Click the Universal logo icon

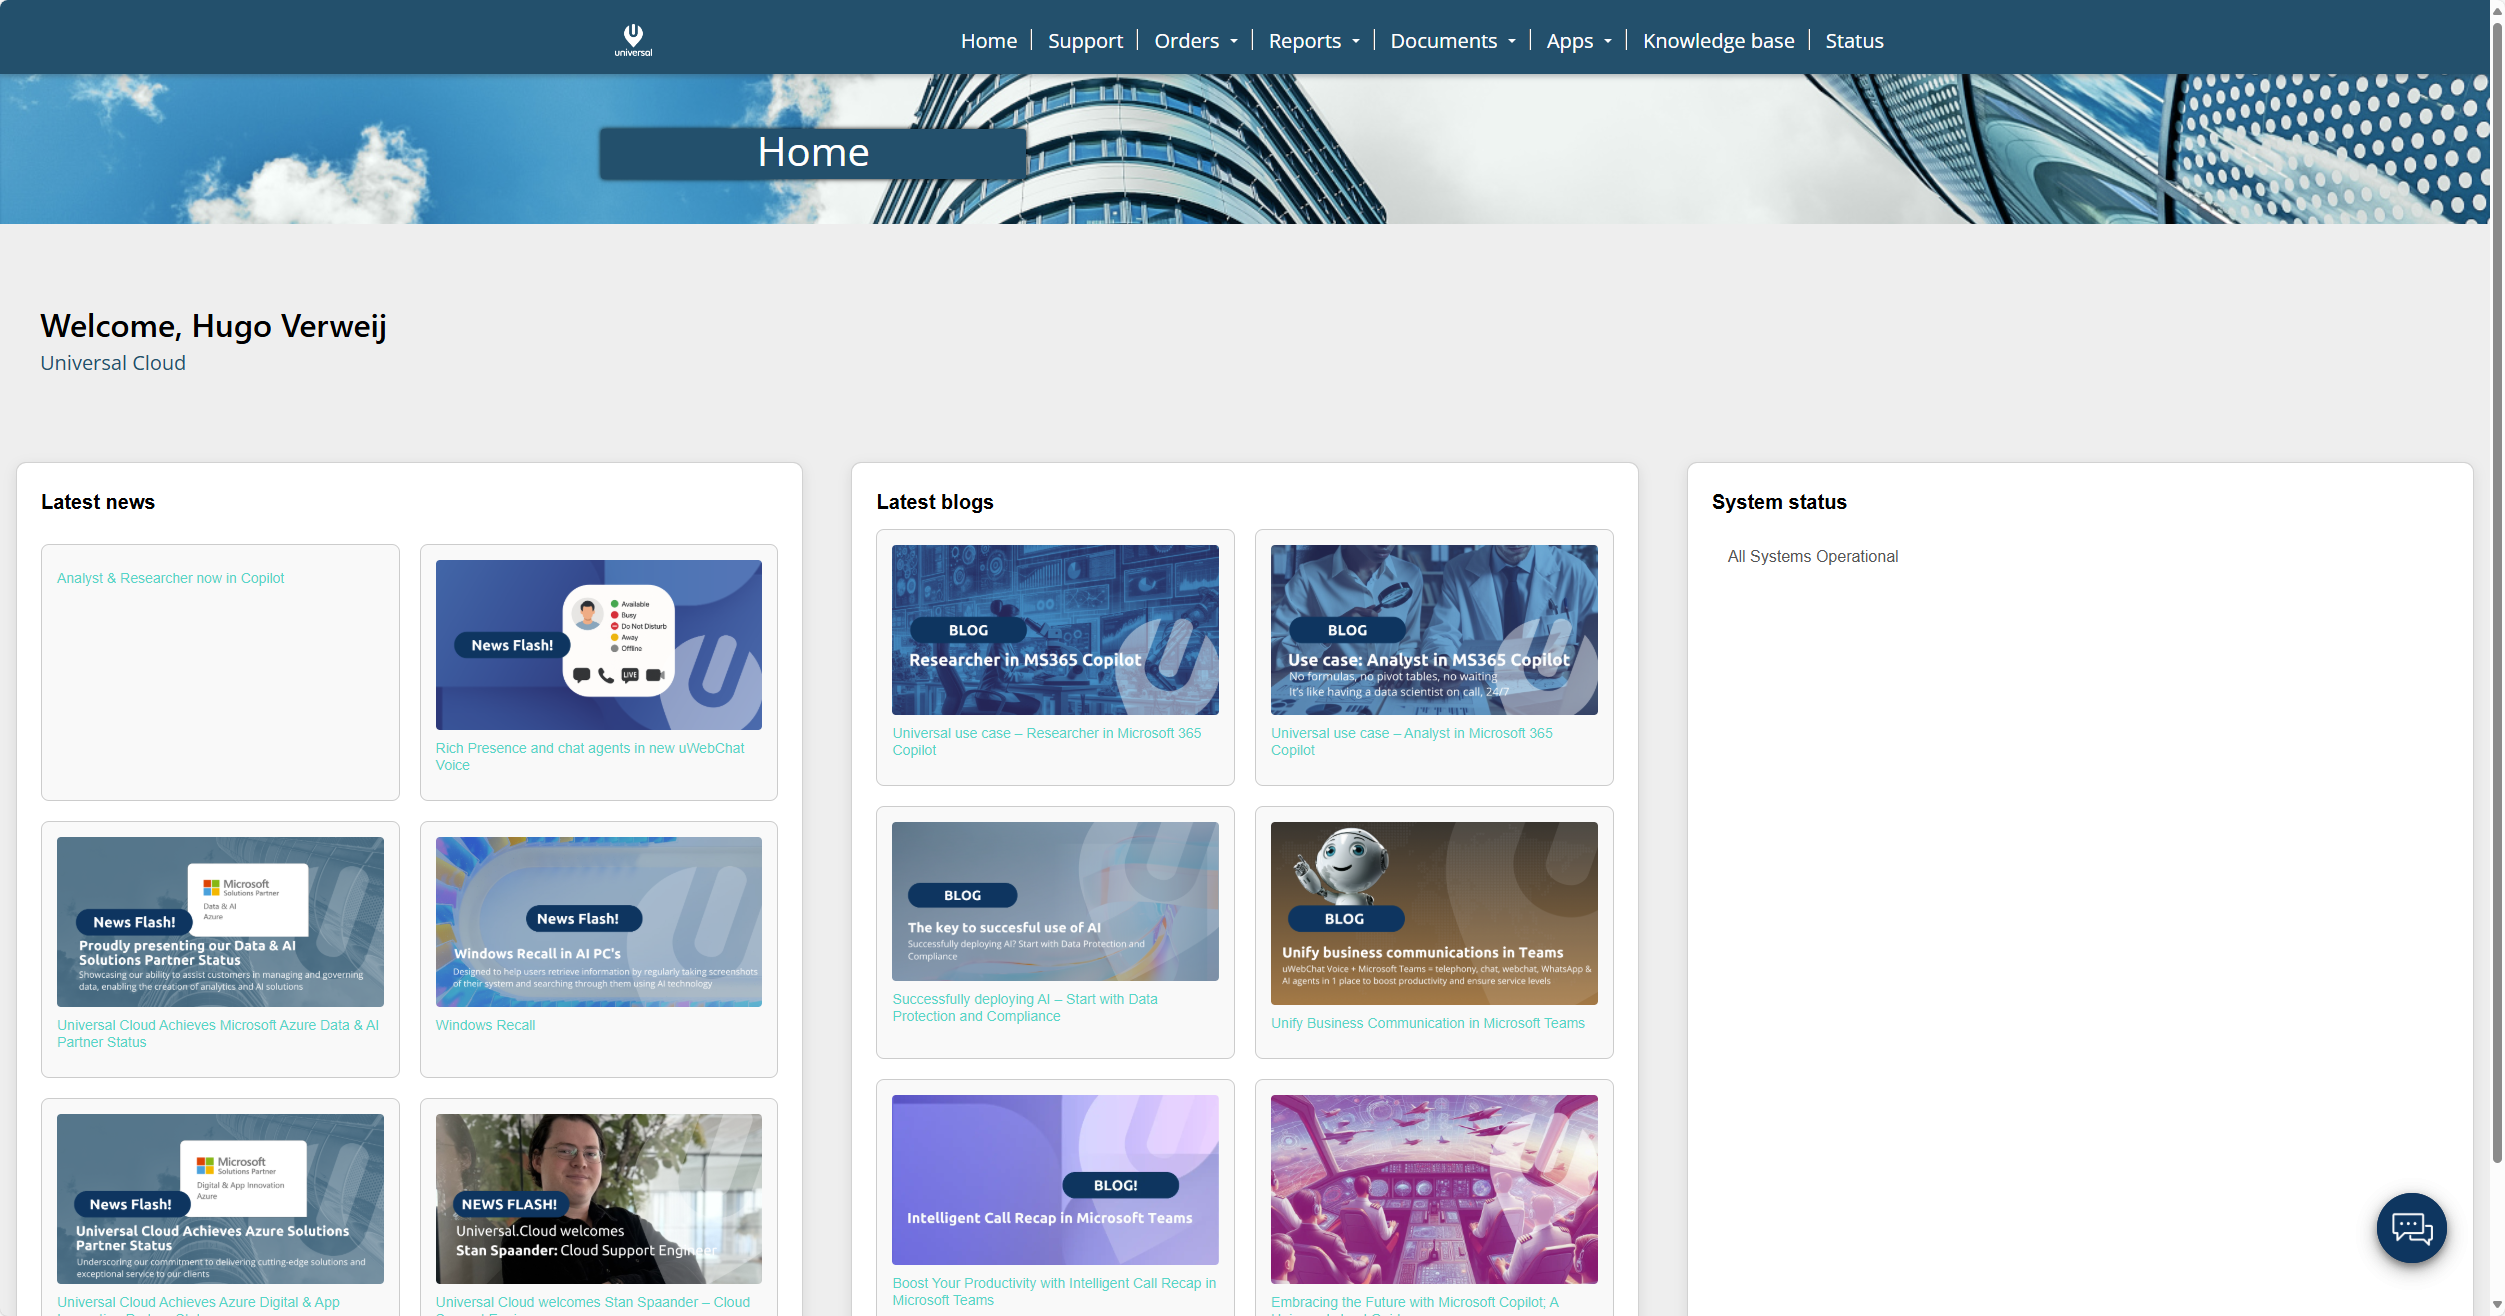pyautogui.click(x=633, y=39)
